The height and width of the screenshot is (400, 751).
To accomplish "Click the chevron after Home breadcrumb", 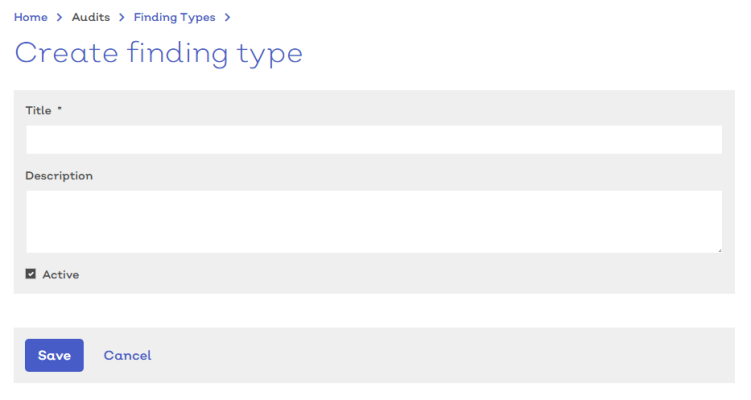I will click(x=59, y=17).
